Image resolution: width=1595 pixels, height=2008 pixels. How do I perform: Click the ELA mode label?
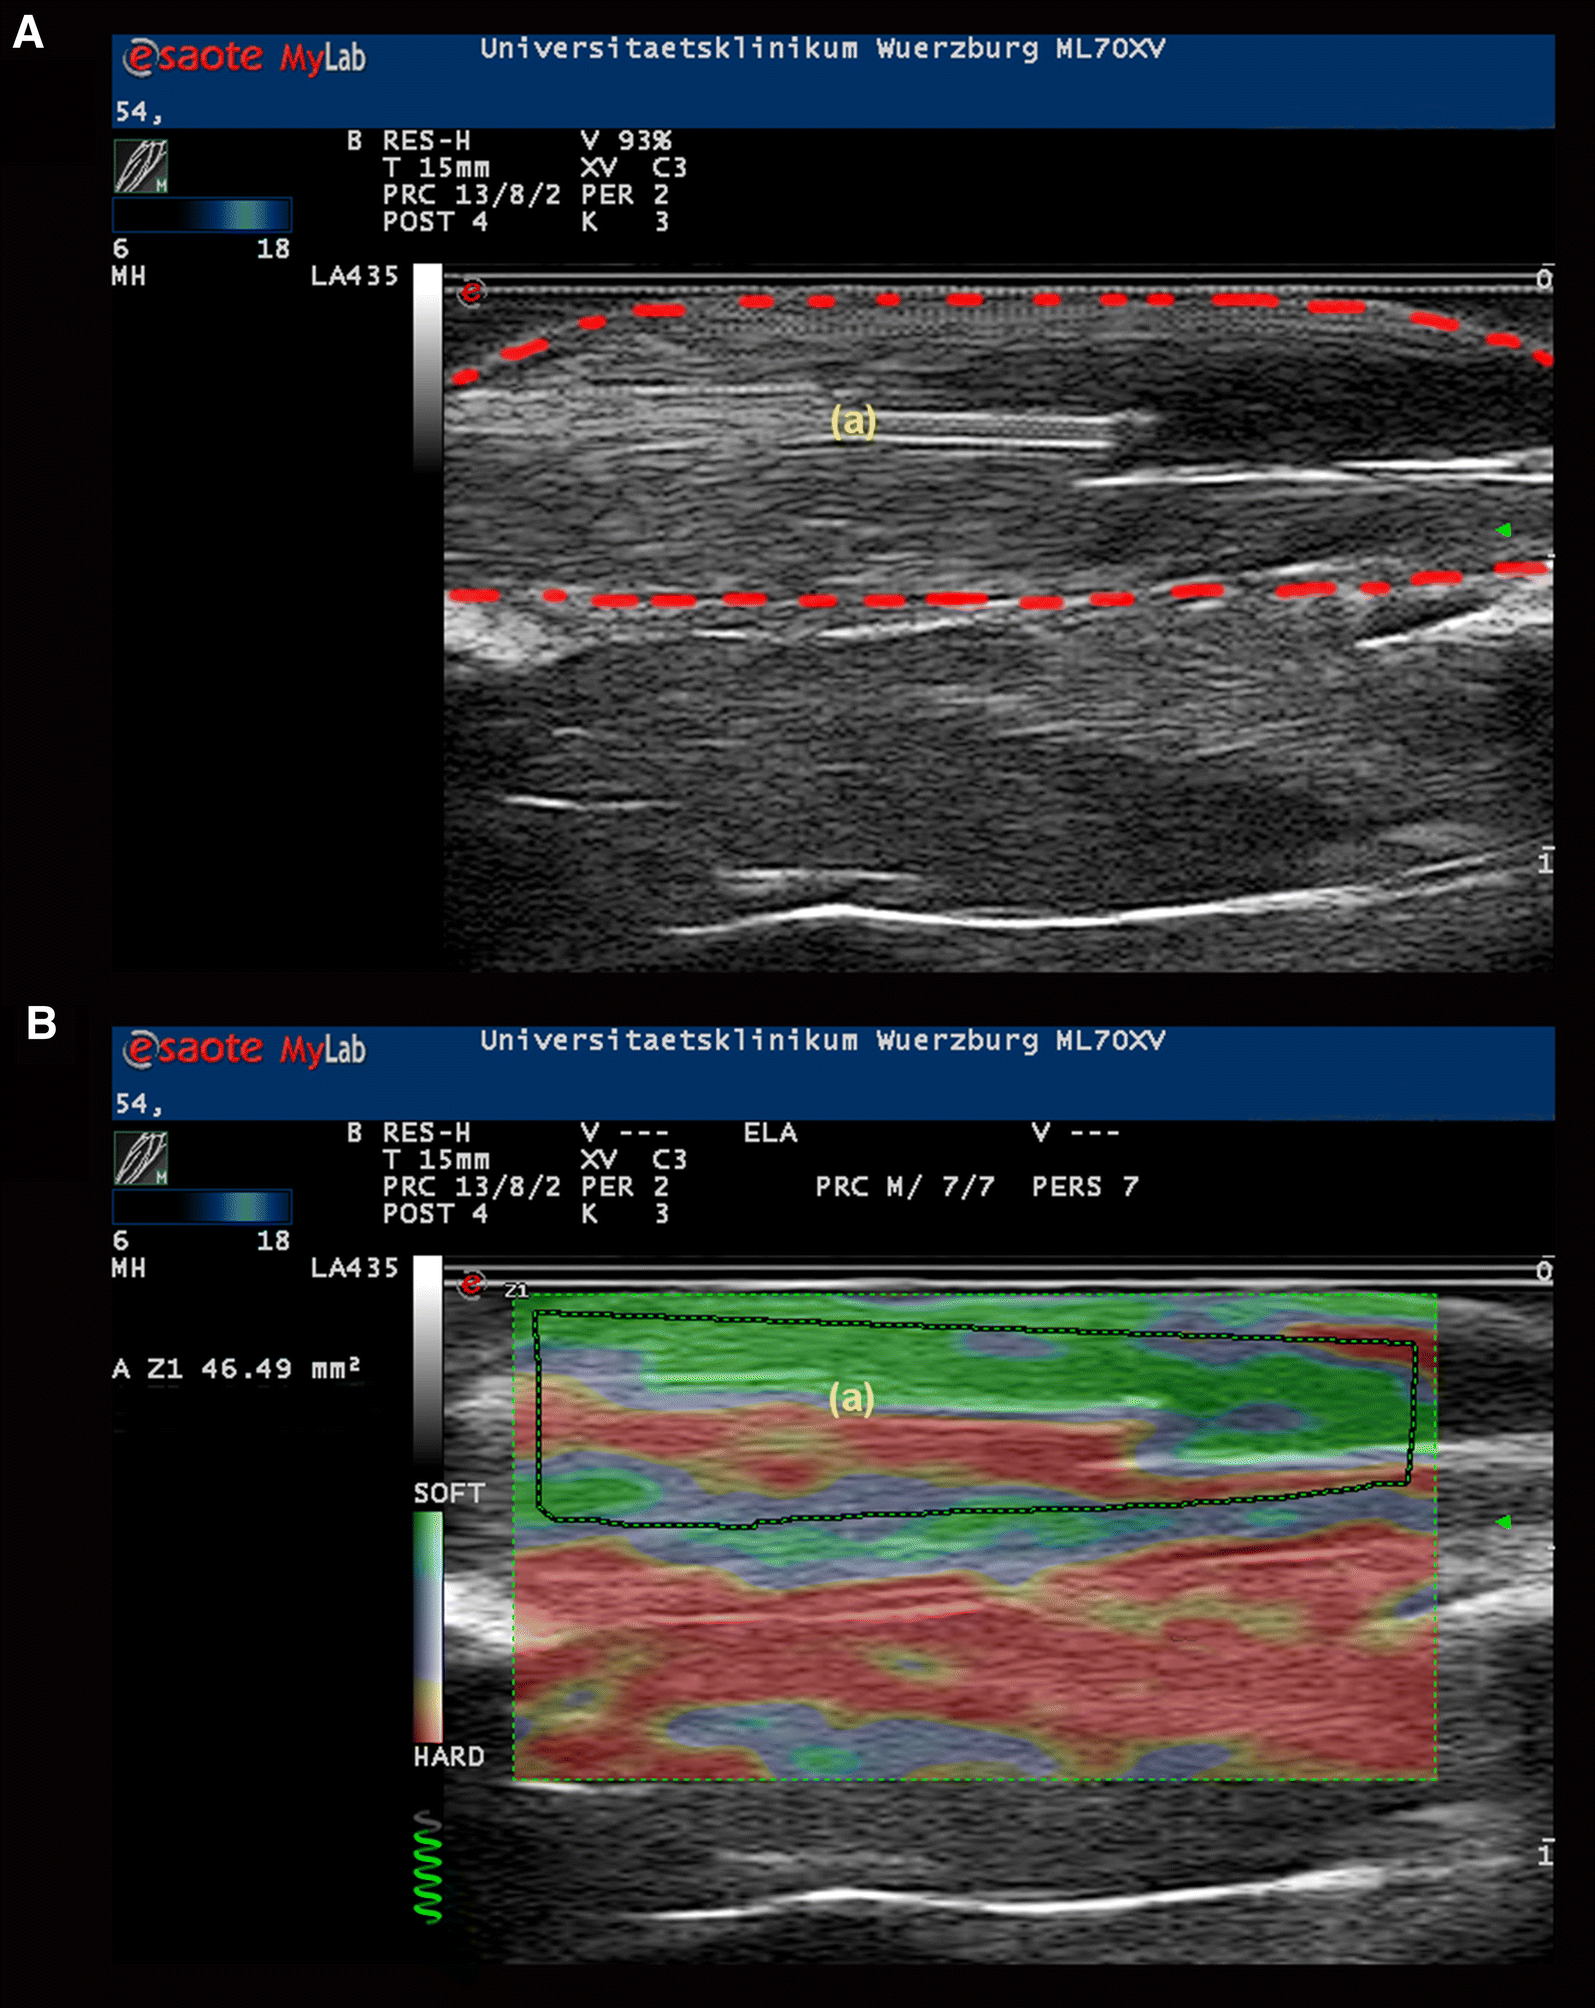[x=770, y=1133]
